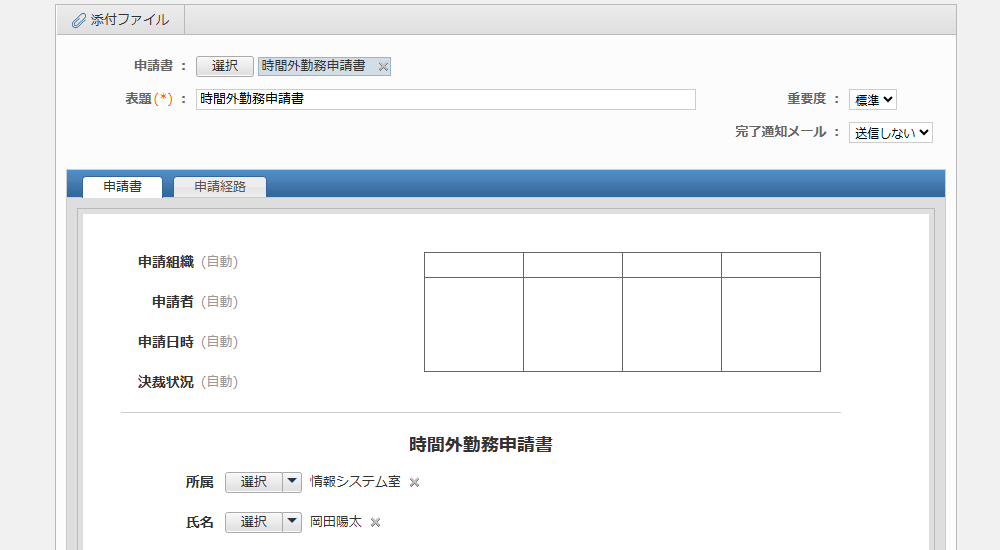Click the 情報システム室 department text
This screenshot has width=1000, height=550.
click(355, 482)
